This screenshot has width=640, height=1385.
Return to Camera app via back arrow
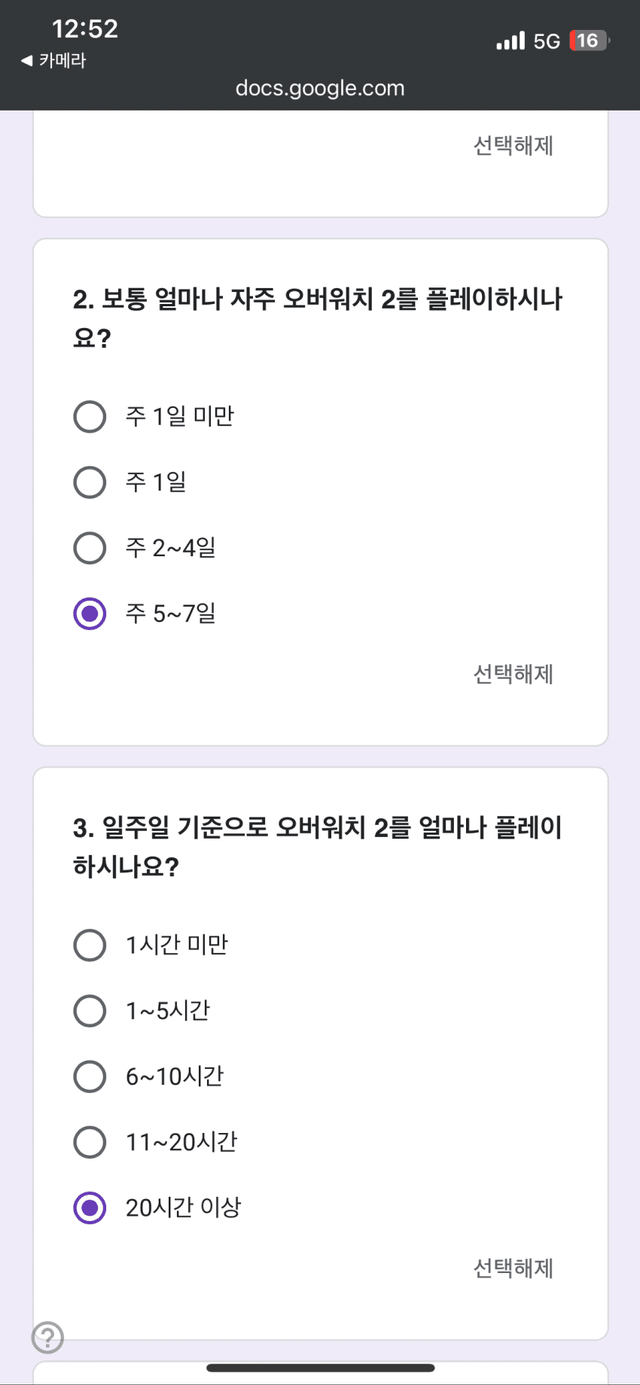(53, 61)
